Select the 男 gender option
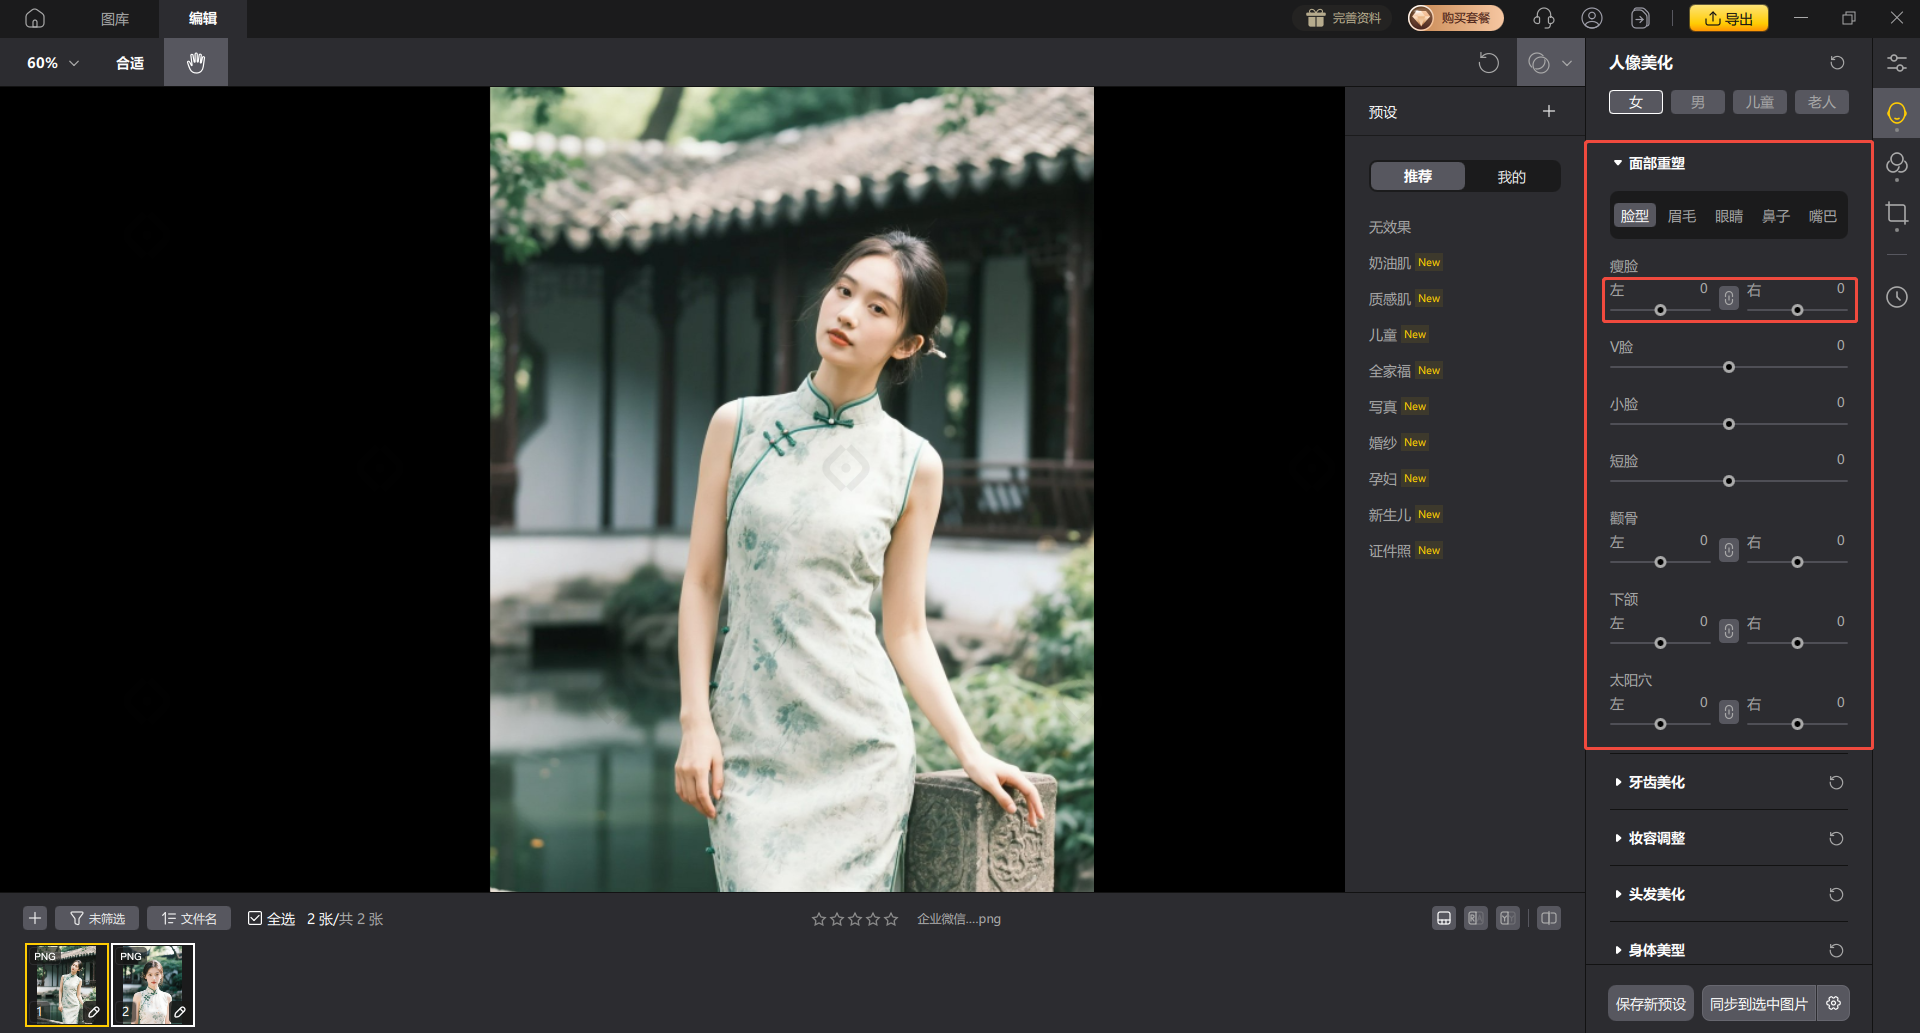 pos(1697,102)
